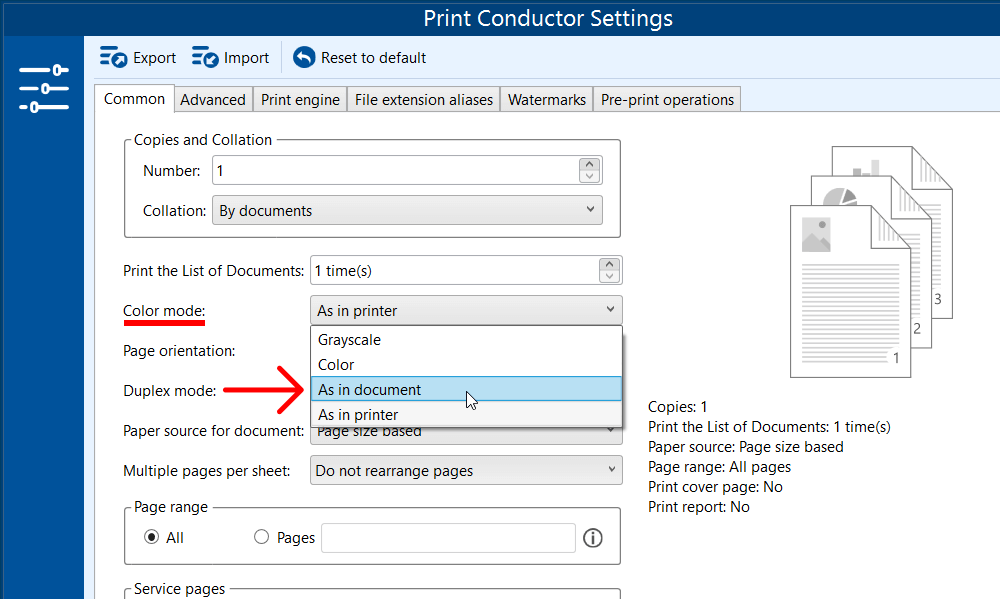Switch to the Advanced tab

212,100
